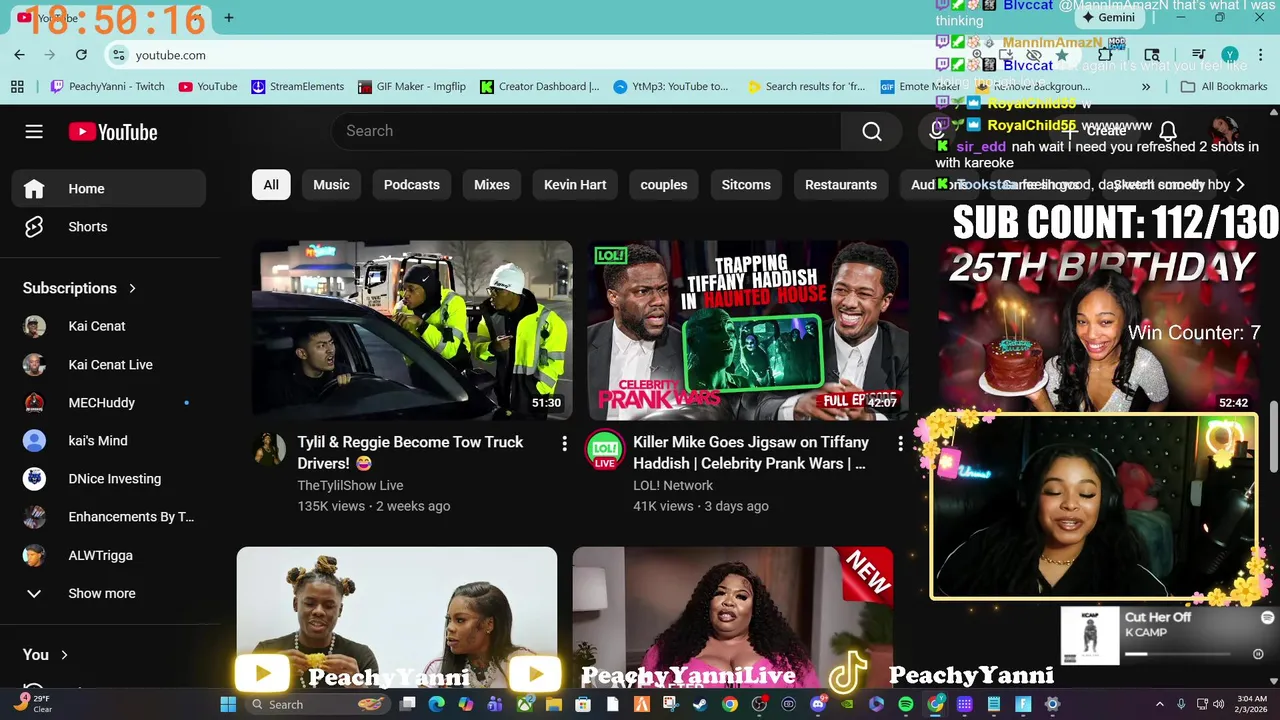This screenshot has width=1280, height=720.
Task: View site information icon in address bar
Action: pos(119,55)
